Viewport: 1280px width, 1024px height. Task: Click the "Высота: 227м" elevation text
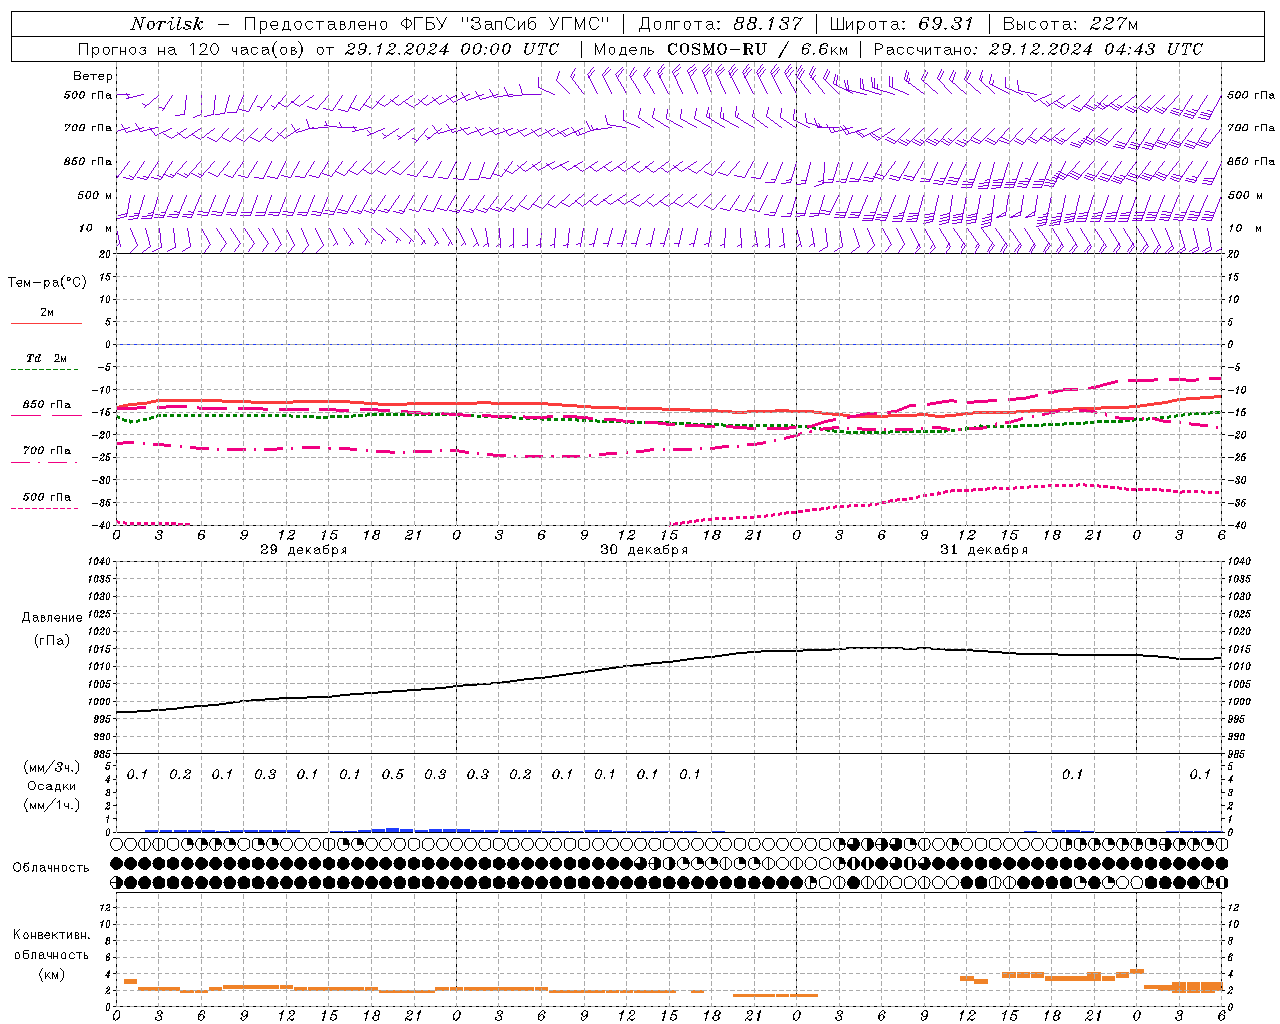1070,24
